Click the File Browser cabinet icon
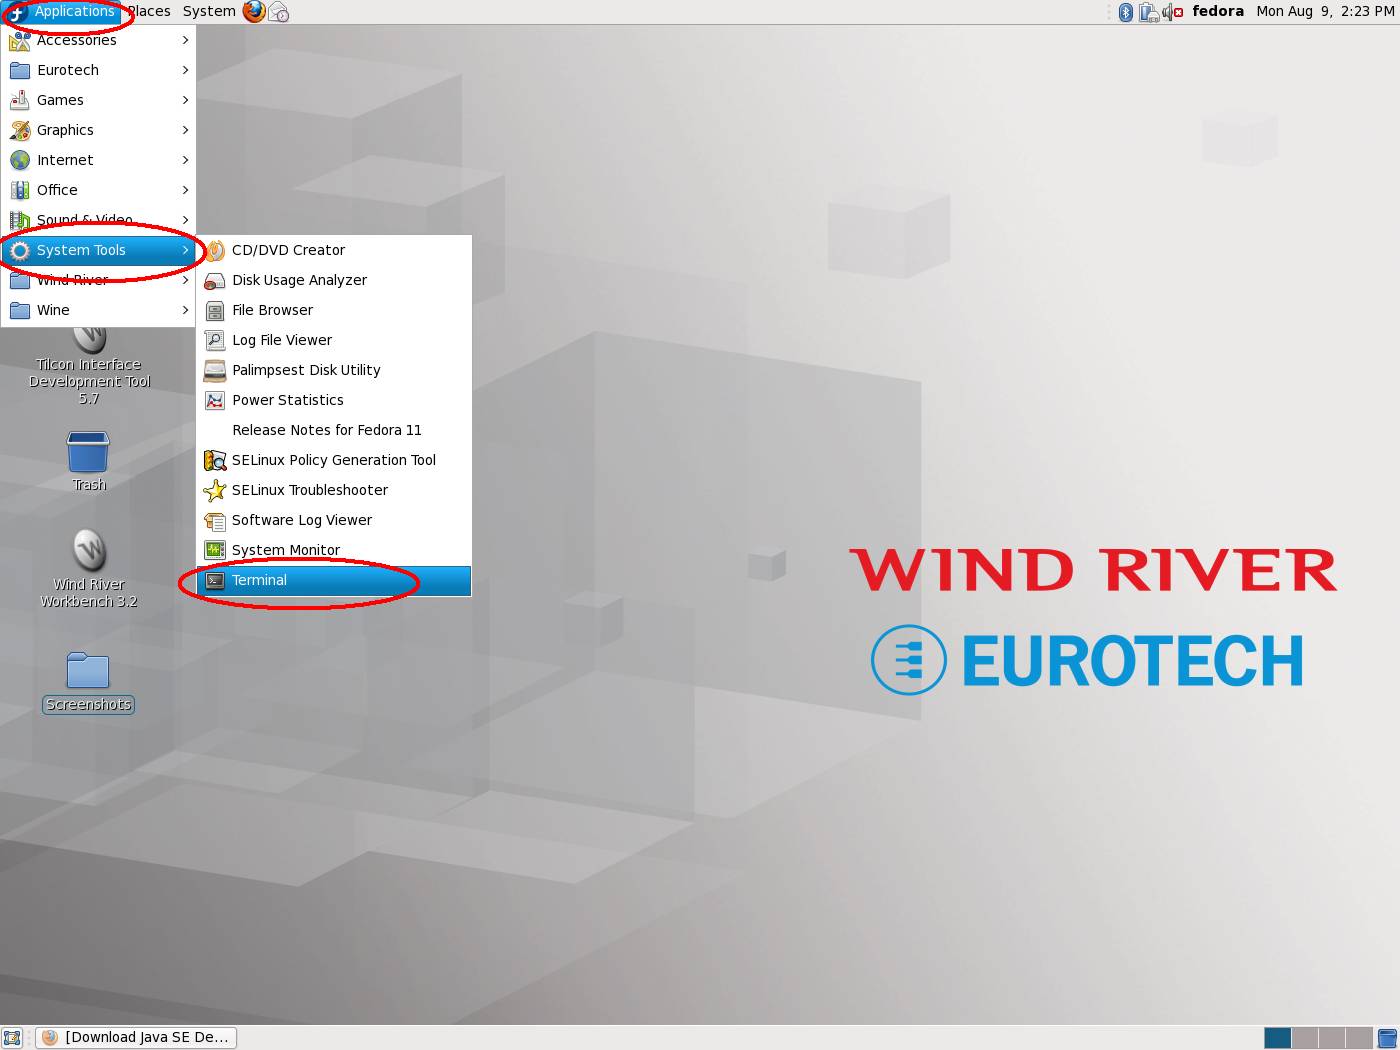 215,310
